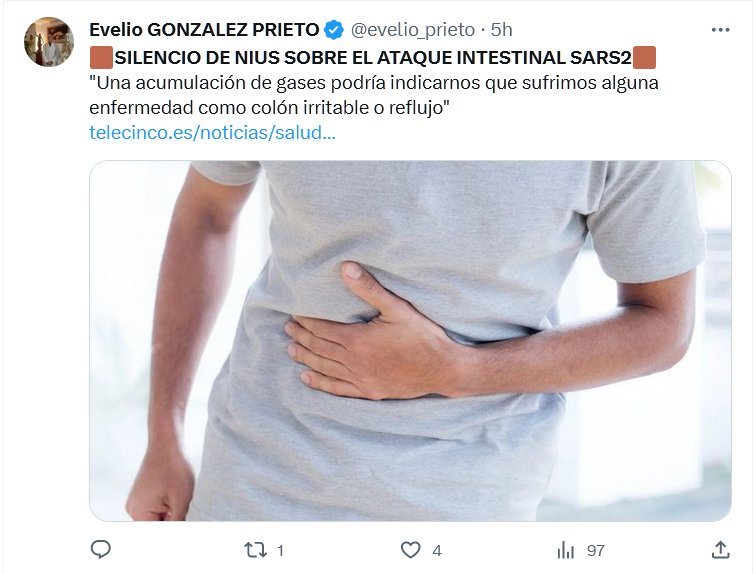Click the SILENCIO DE NIUS headline text
The width and height of the screenshot is (756, 574).
[373, 58]
